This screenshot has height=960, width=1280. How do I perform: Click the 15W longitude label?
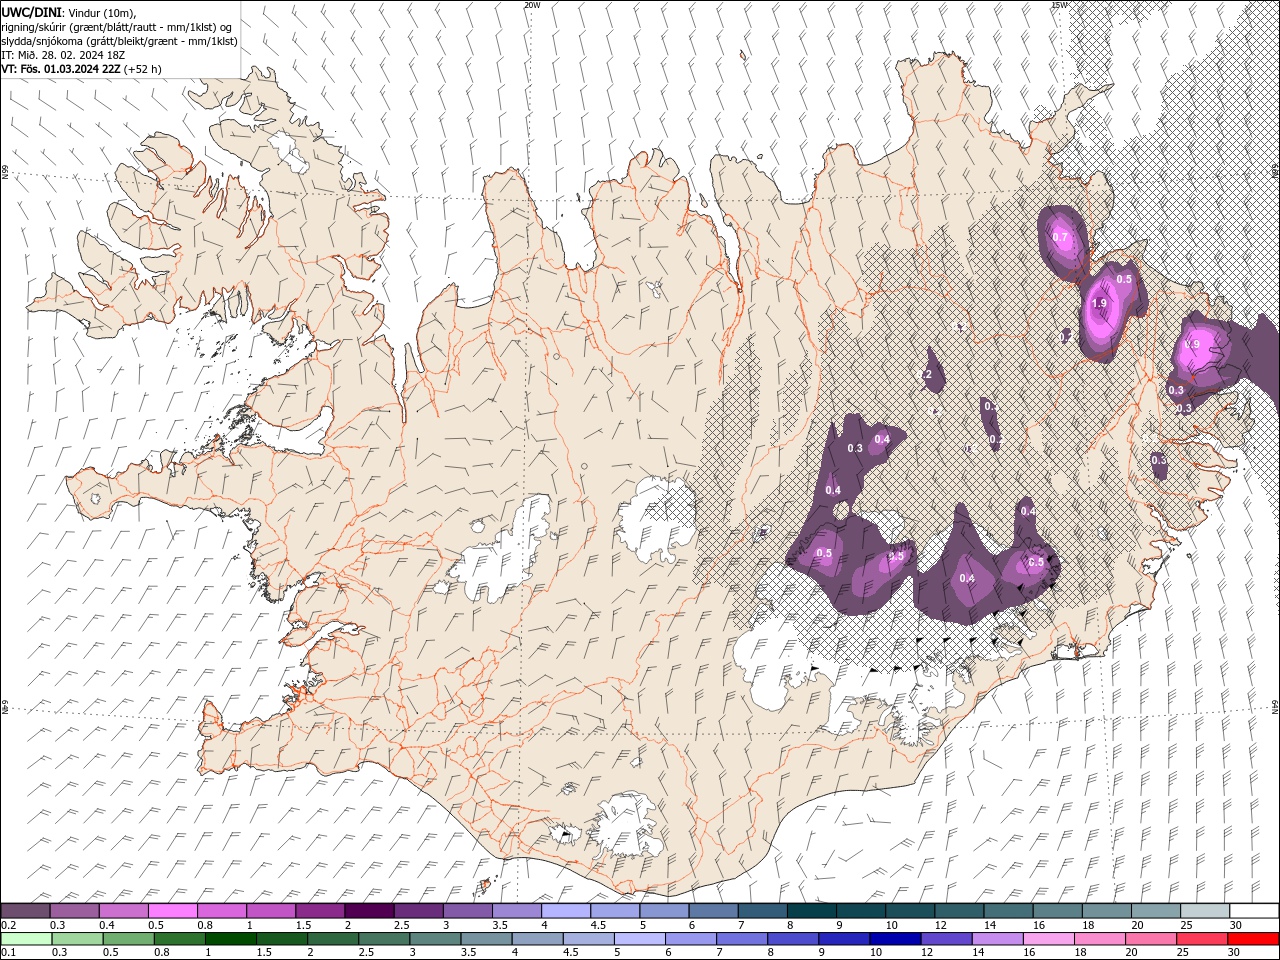(1059, 5)
